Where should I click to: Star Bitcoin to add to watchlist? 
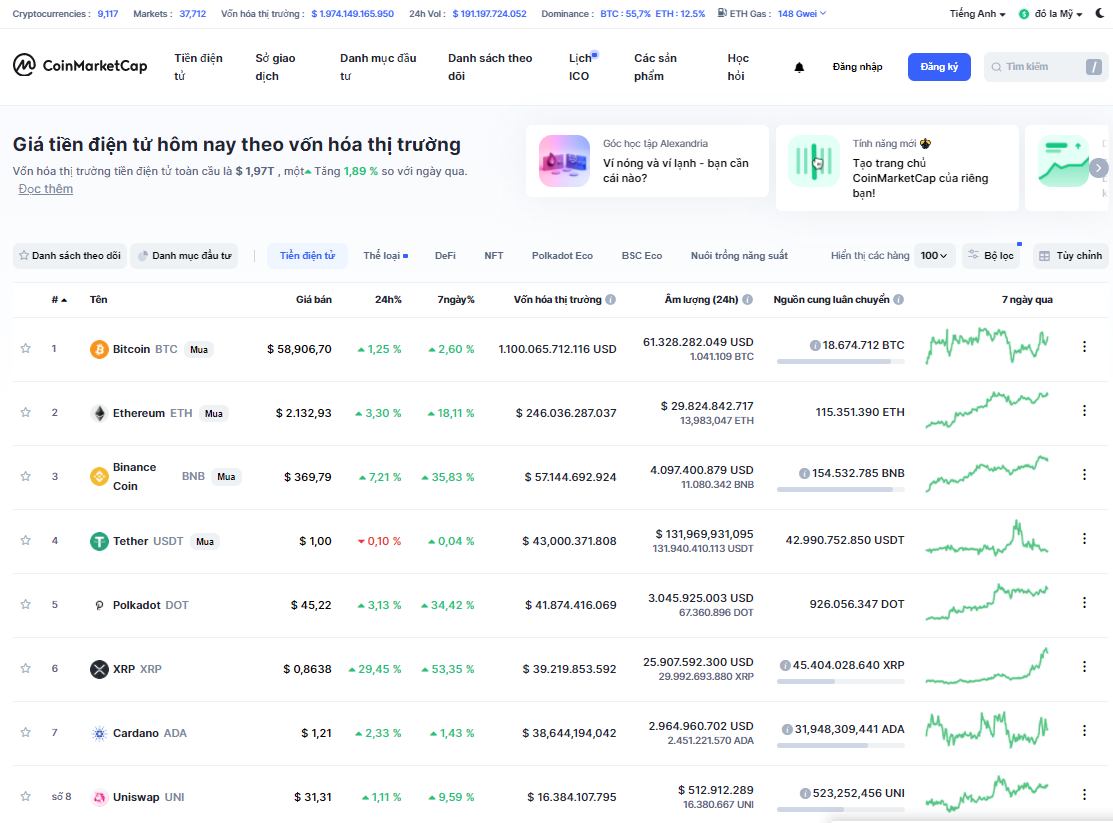tap(26, 348)
